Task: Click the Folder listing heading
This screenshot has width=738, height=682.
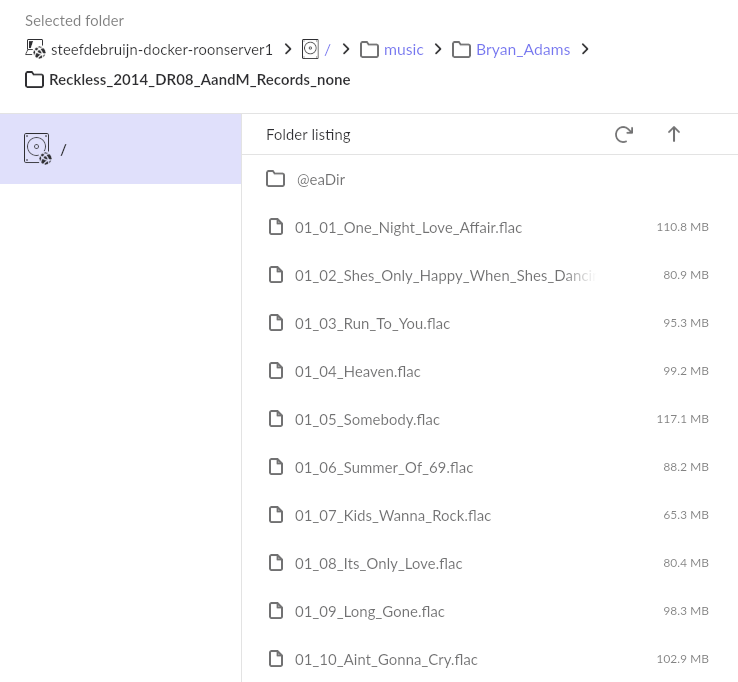Action: tap(308, 135)
